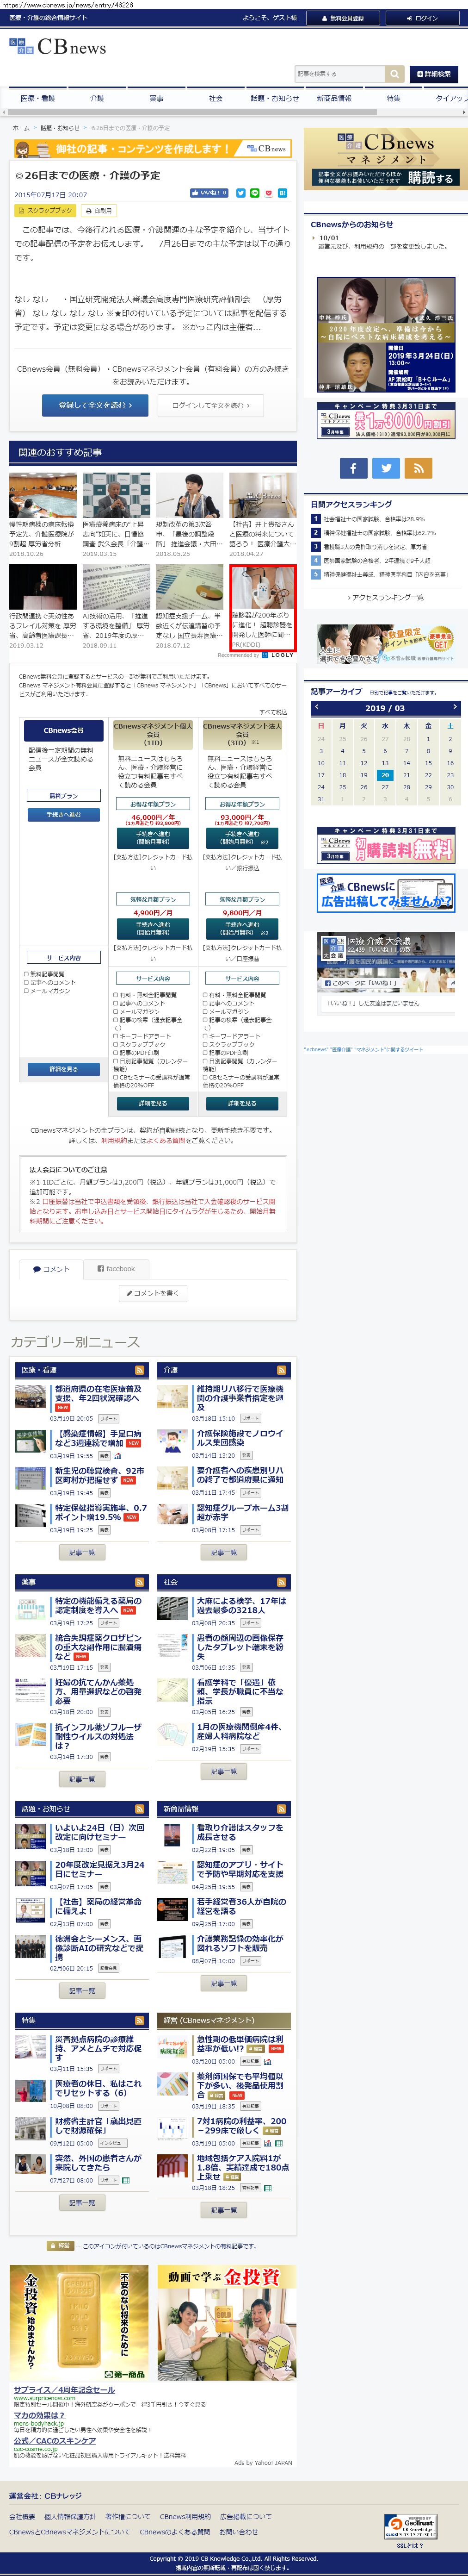Screen dimensions: 468x2576
Task: Open the CBnewsに広告出稿してみませんか banner
Action: (385, 894)
